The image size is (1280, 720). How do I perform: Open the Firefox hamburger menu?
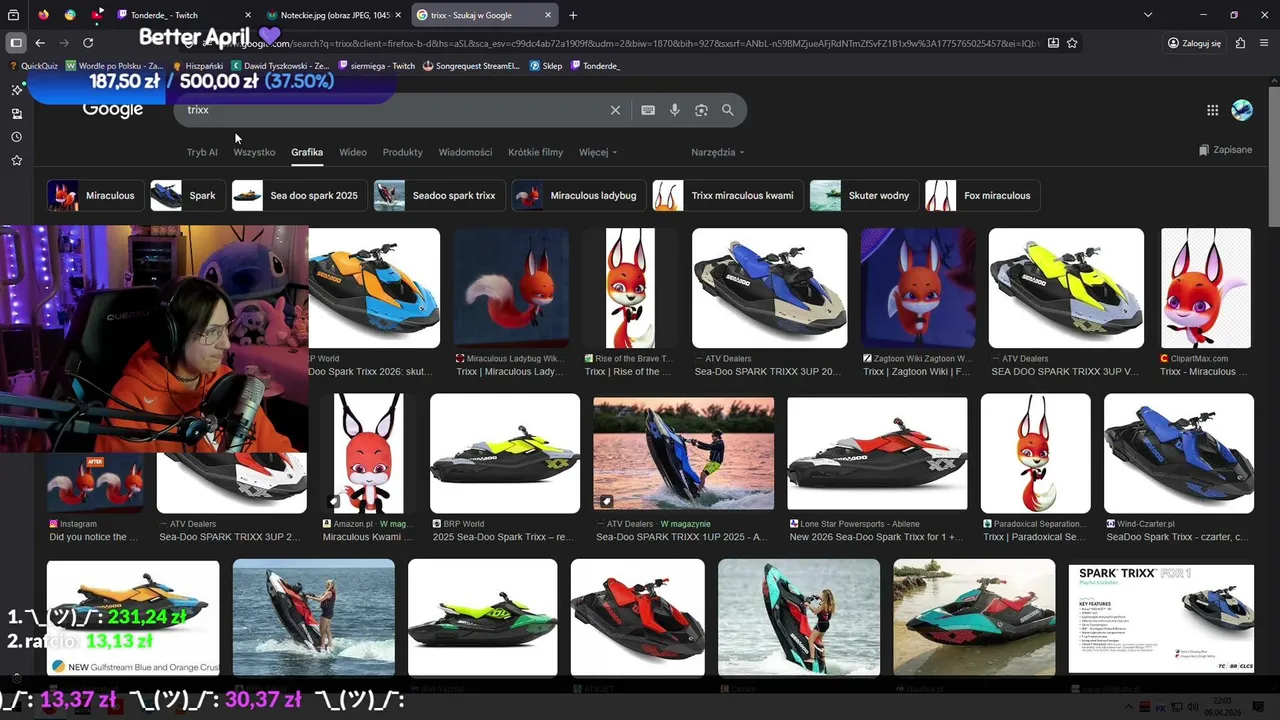coord(1264,43)
